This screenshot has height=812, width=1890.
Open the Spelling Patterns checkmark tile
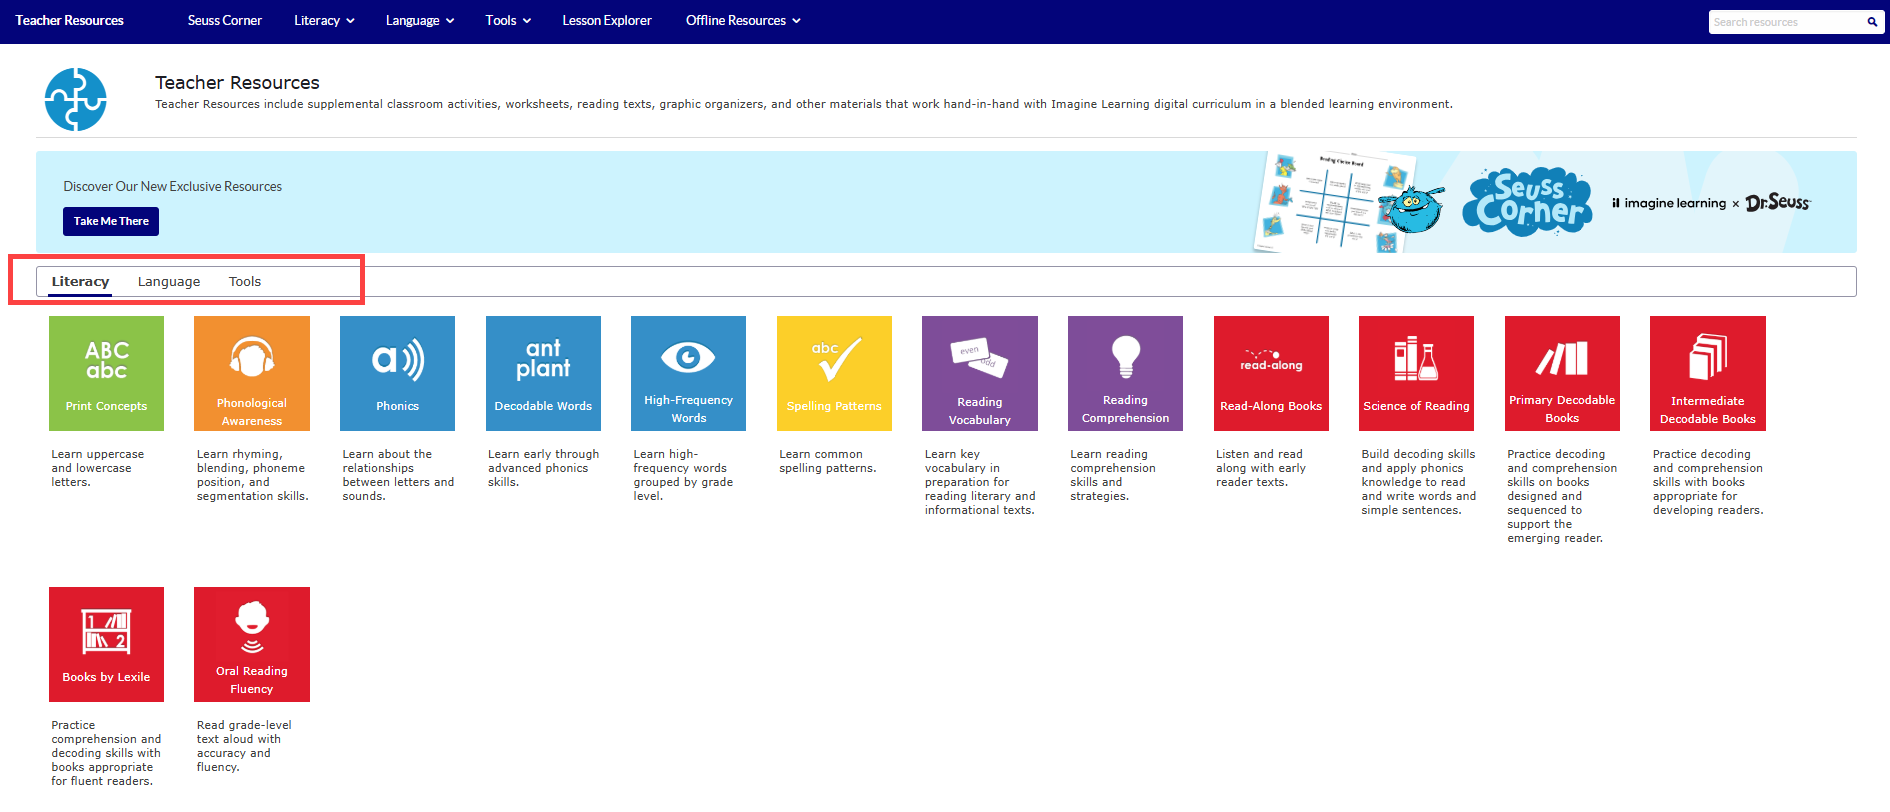[x=834, y=373]
